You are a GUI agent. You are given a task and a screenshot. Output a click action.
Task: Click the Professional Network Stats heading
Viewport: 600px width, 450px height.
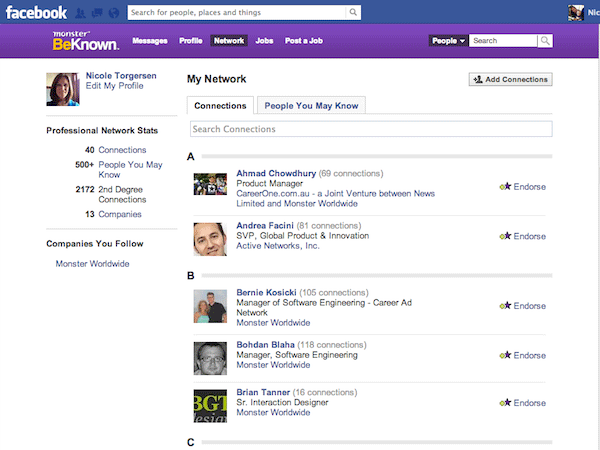(102, 130)
